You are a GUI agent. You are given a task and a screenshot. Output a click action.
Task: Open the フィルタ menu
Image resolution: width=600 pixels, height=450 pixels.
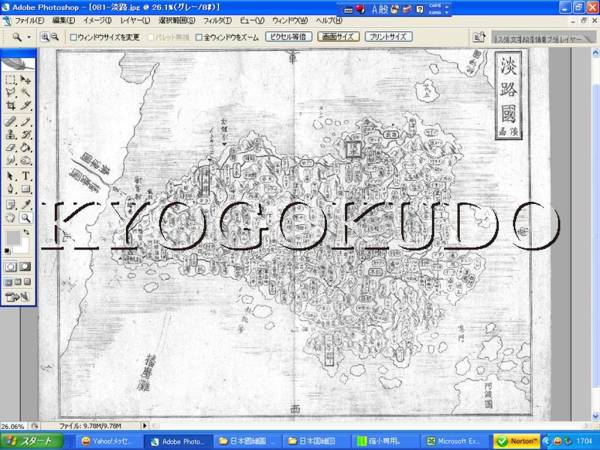pyautogui.click(x=217, y=20)
